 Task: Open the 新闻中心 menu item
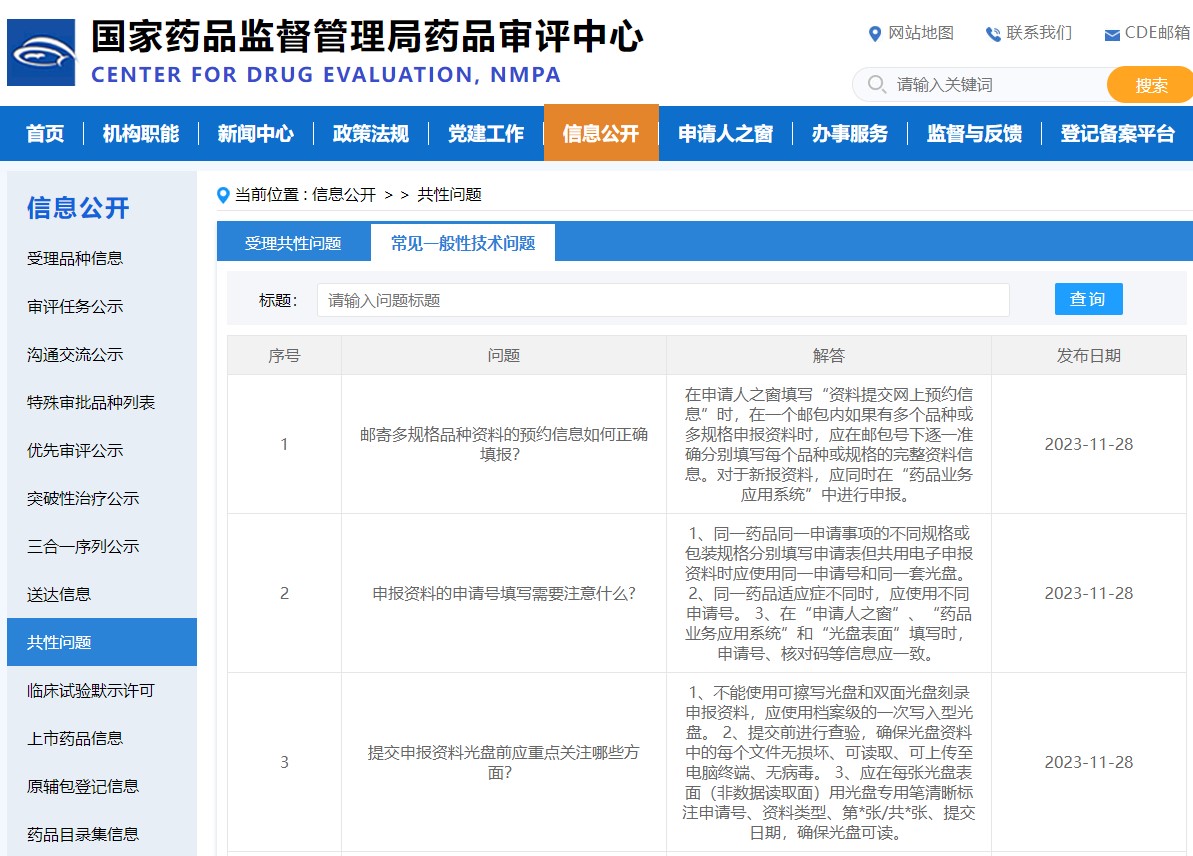pos(255,133)
